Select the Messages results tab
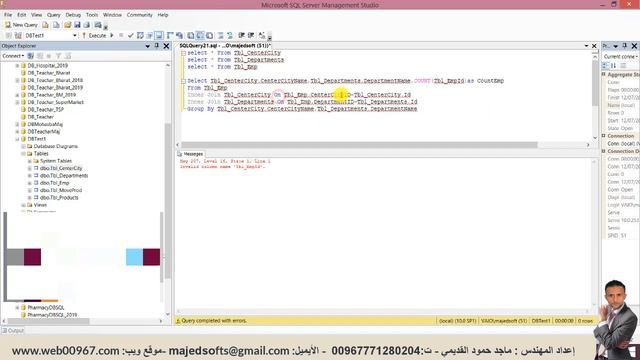The height and width of the screenshot is (360, 640). [190, 154]
